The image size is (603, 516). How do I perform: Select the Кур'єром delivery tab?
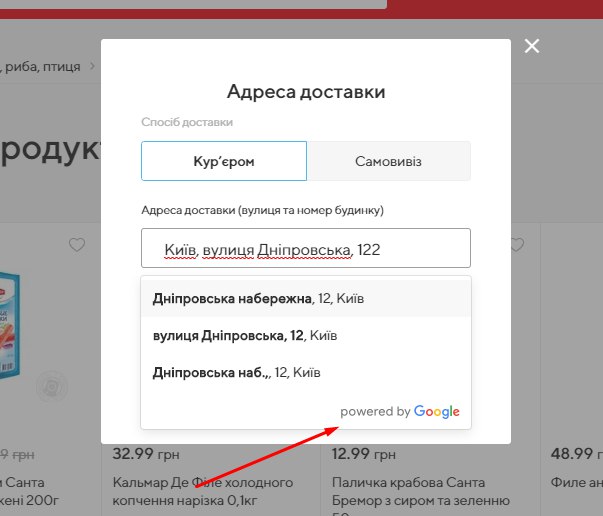[x=224, y=161]
